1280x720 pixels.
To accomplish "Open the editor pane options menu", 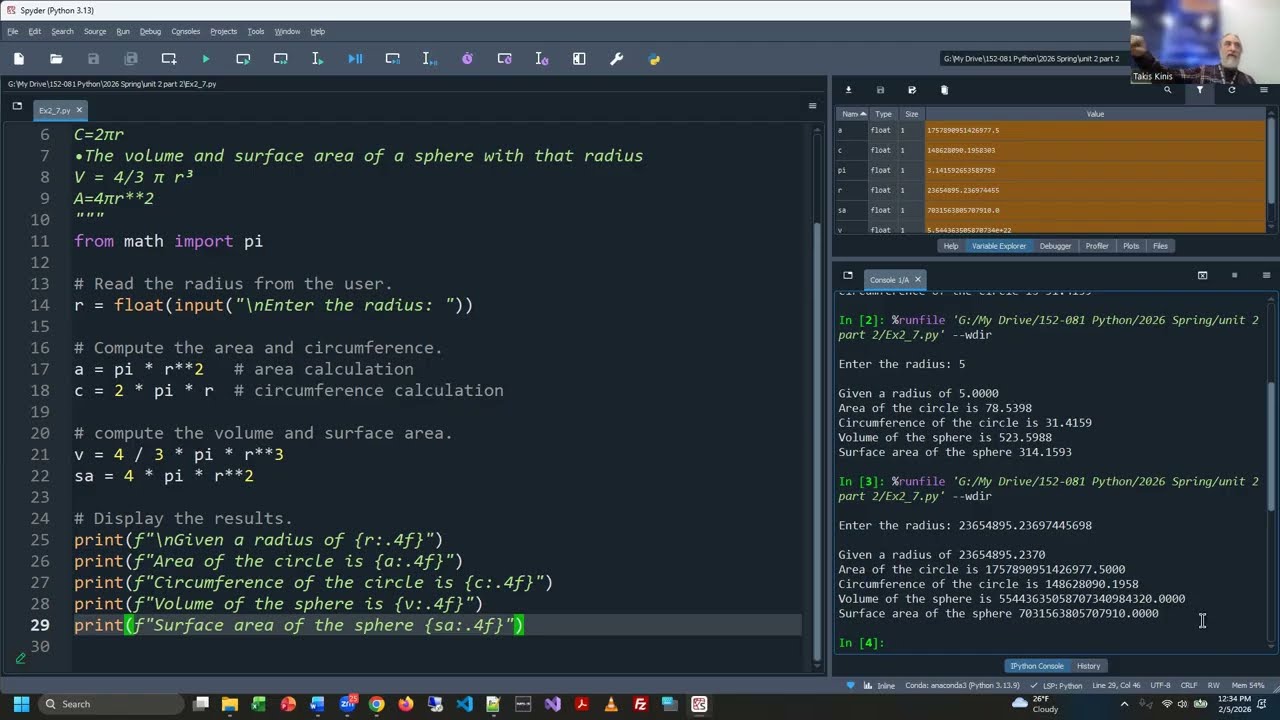I will coord(812,105).
